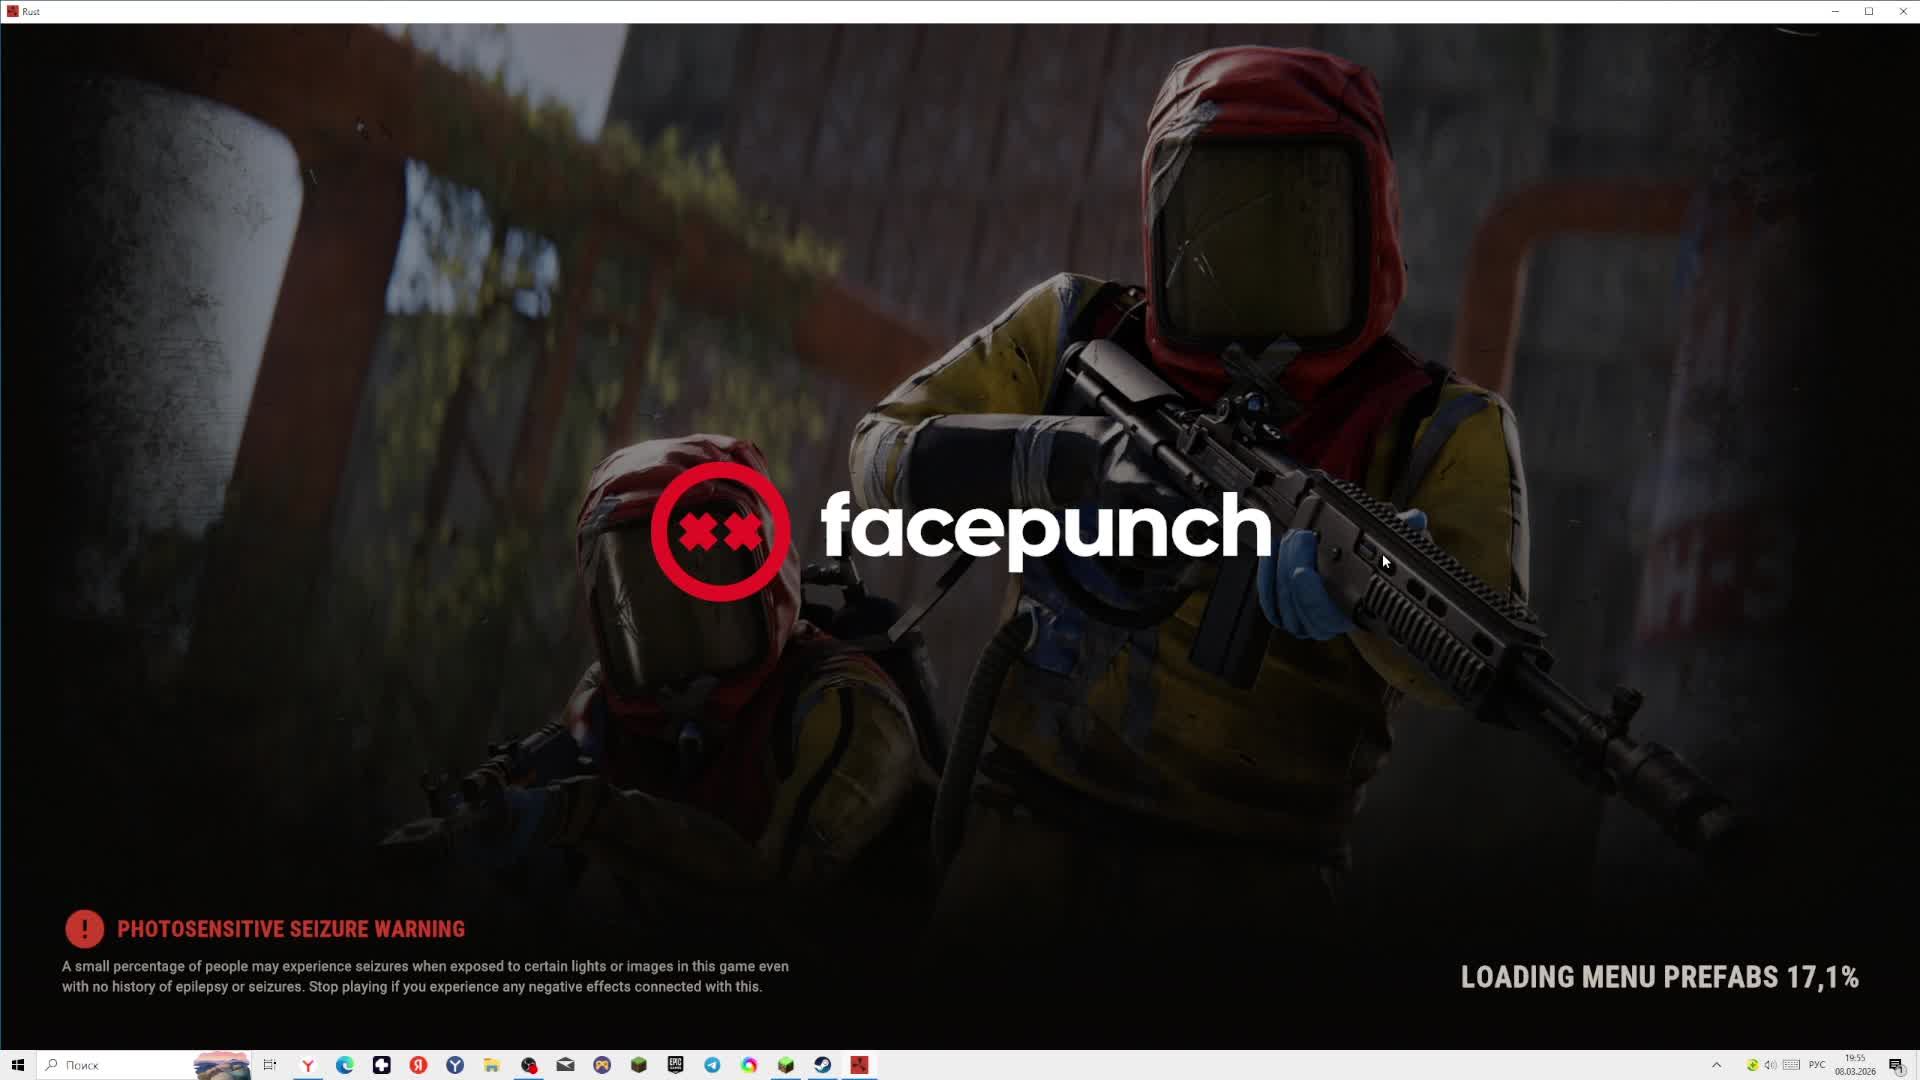Maximize the Rust window
This screenshot has width=1920, height=1080.
(x=1868, y=11)
